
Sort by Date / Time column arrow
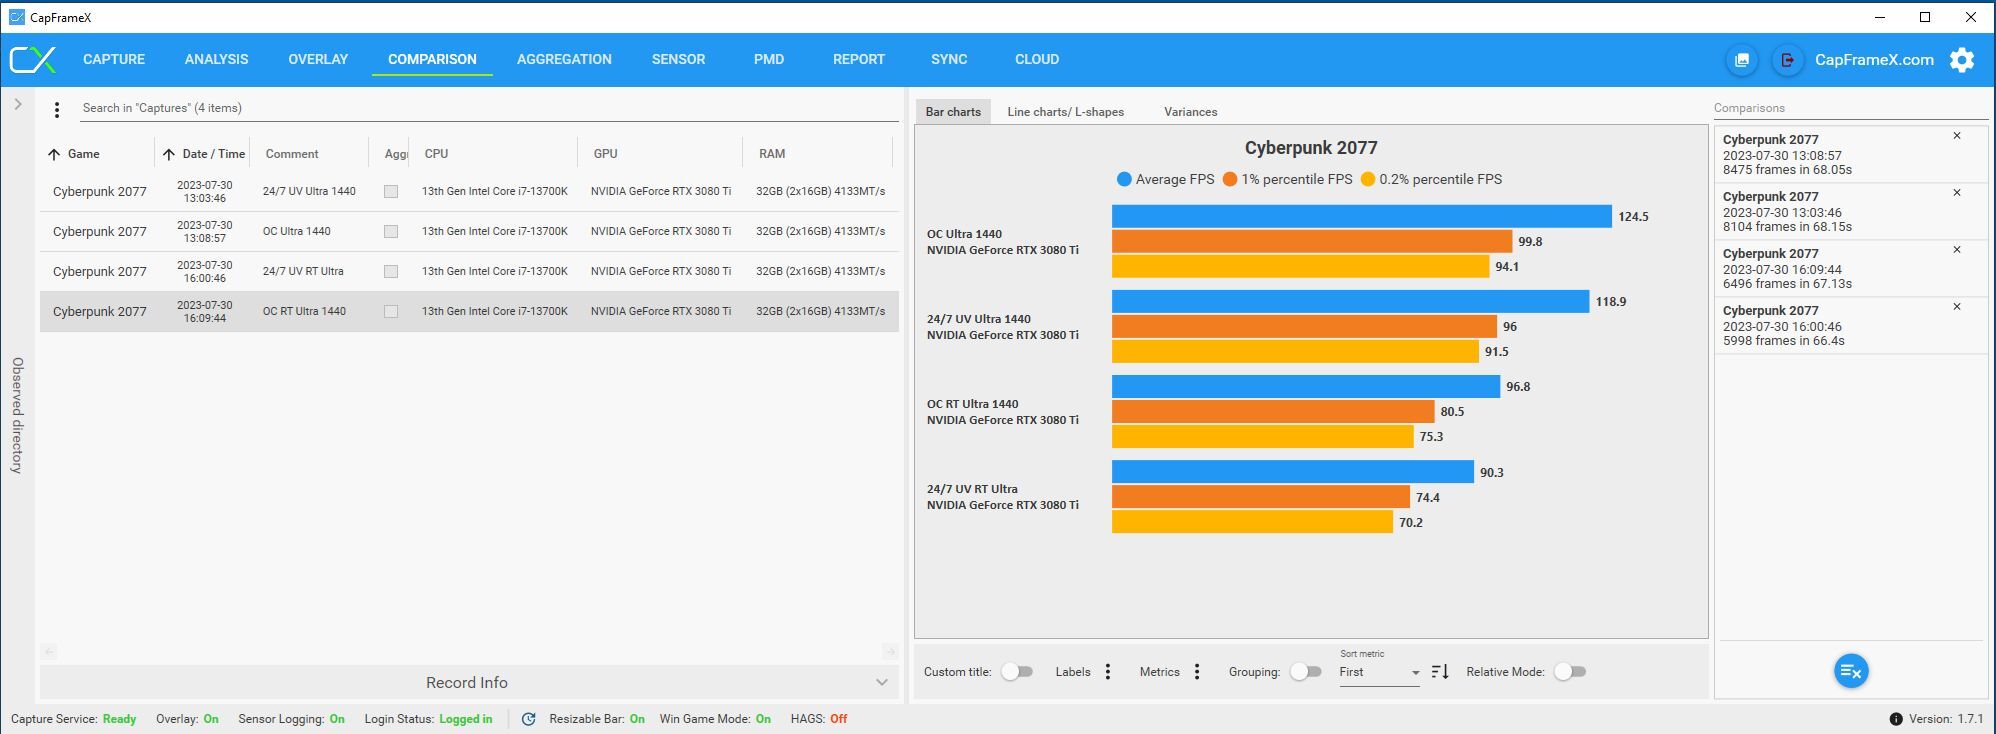pos(169,154)
